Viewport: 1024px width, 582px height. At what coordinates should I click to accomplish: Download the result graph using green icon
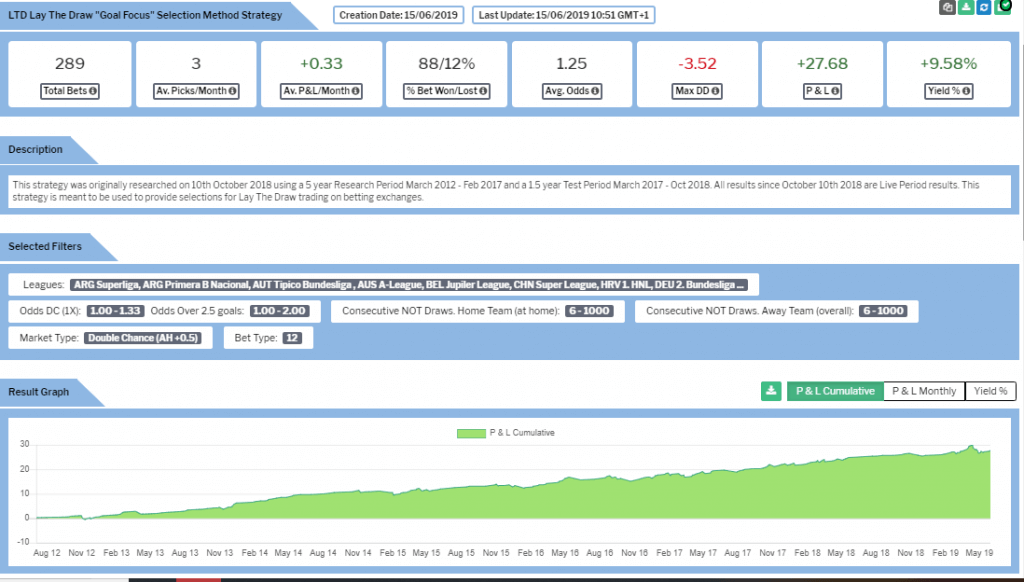(x=771, y=391)
